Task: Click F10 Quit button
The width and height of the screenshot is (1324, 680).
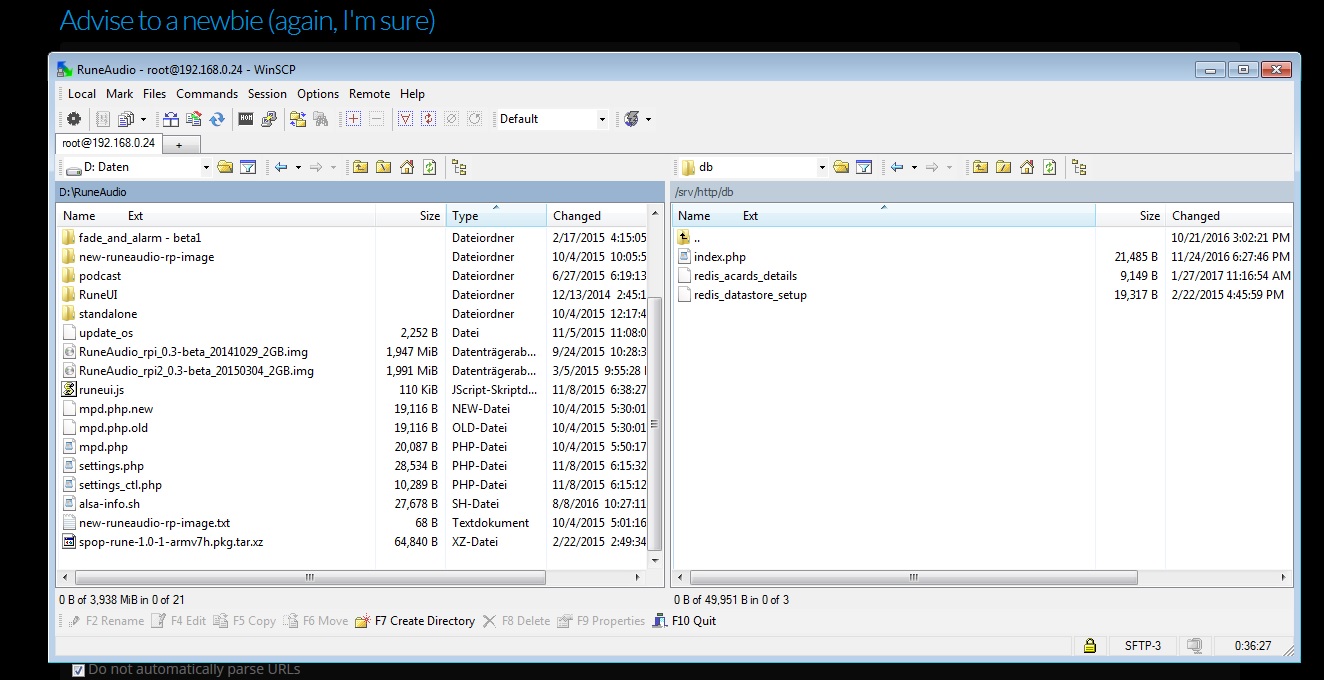Action: [x=684, y=621]
